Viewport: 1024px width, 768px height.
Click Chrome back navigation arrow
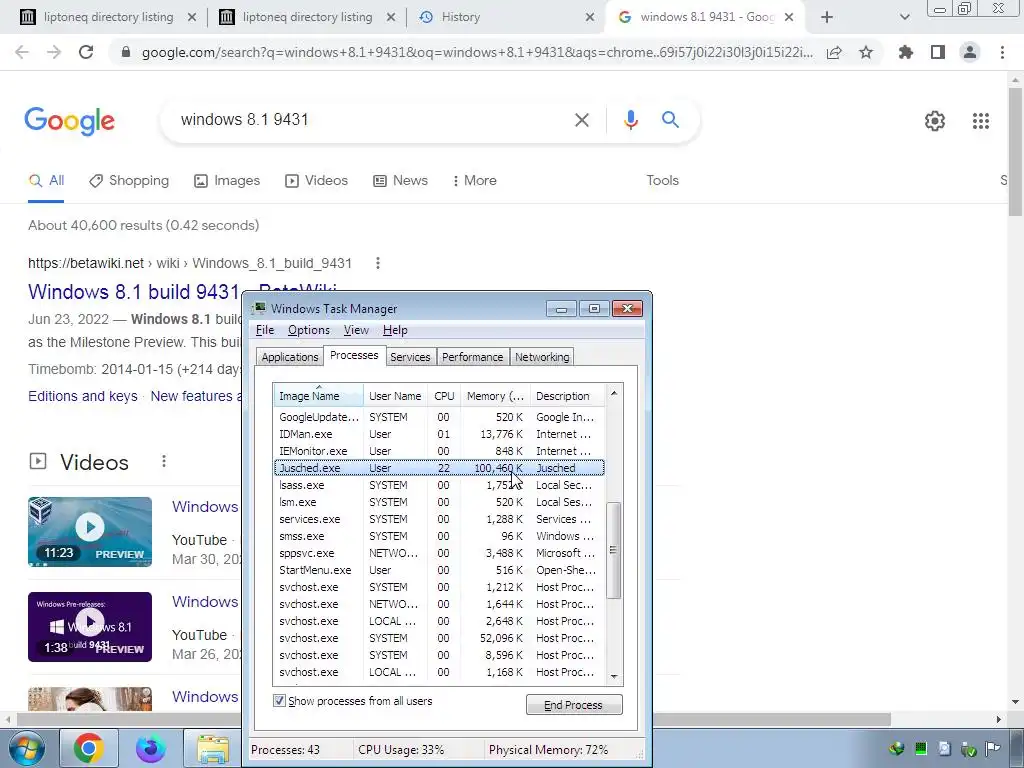22,52
